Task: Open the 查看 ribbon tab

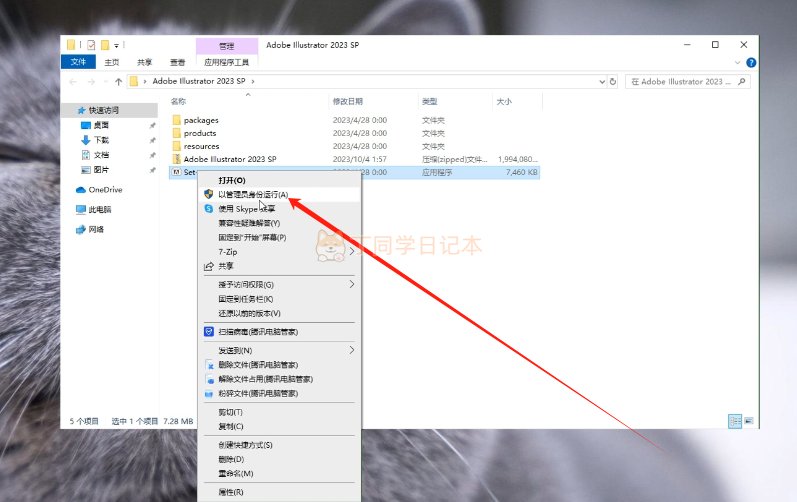Action: tap(177, 62)
